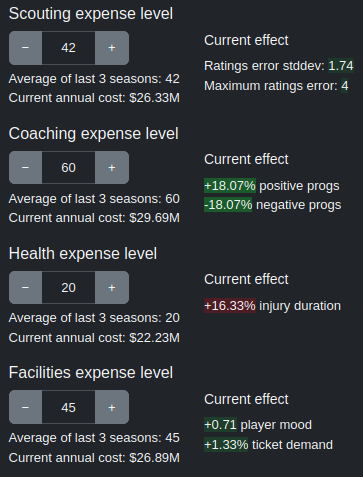Increase the Facilities expense level

[112, 407]
